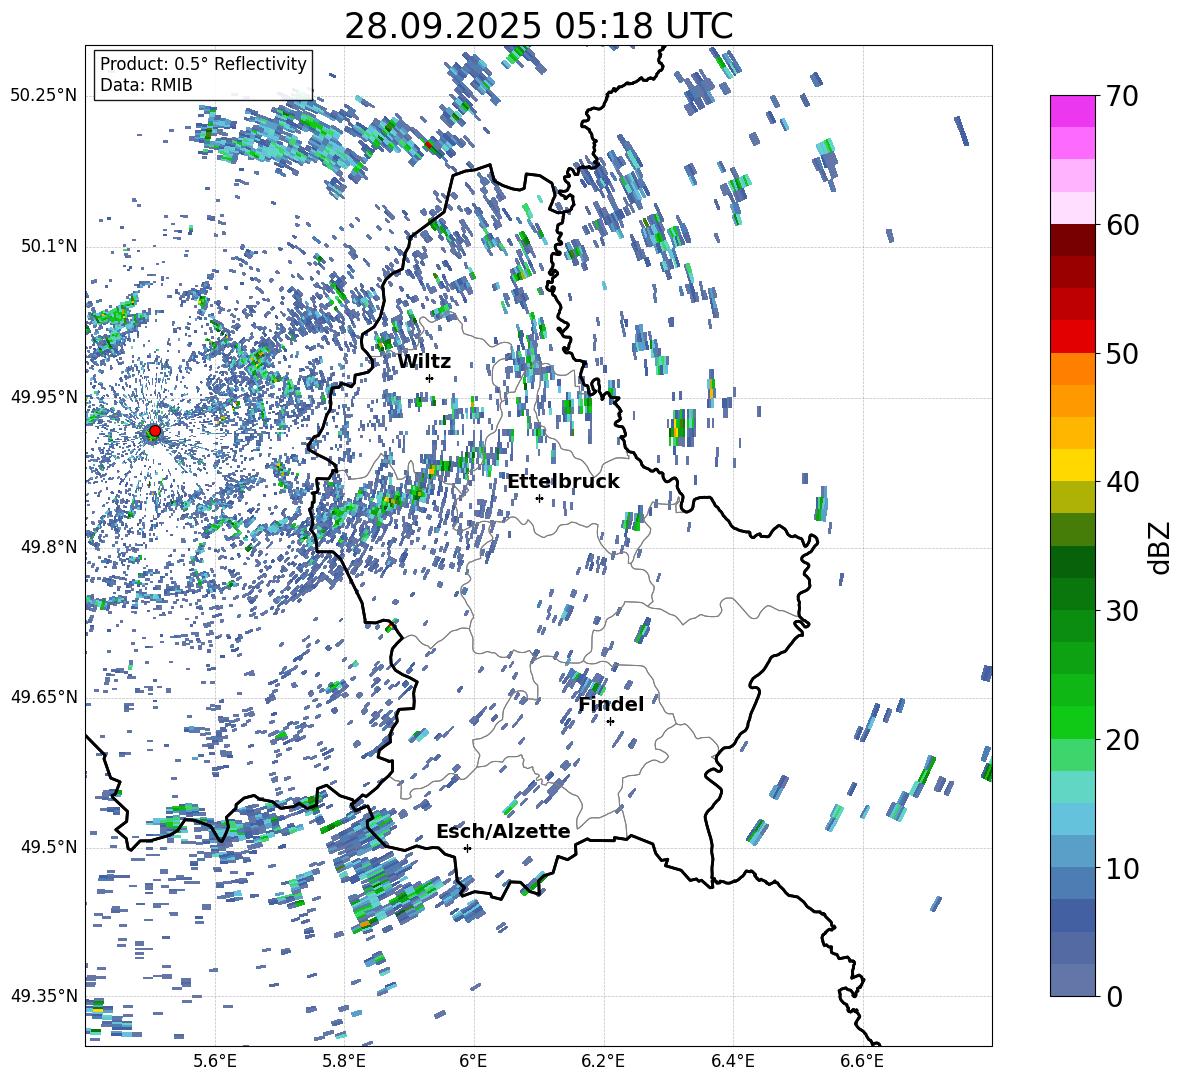Click the 49.5°N latitude label

click(x=49, y=847)
